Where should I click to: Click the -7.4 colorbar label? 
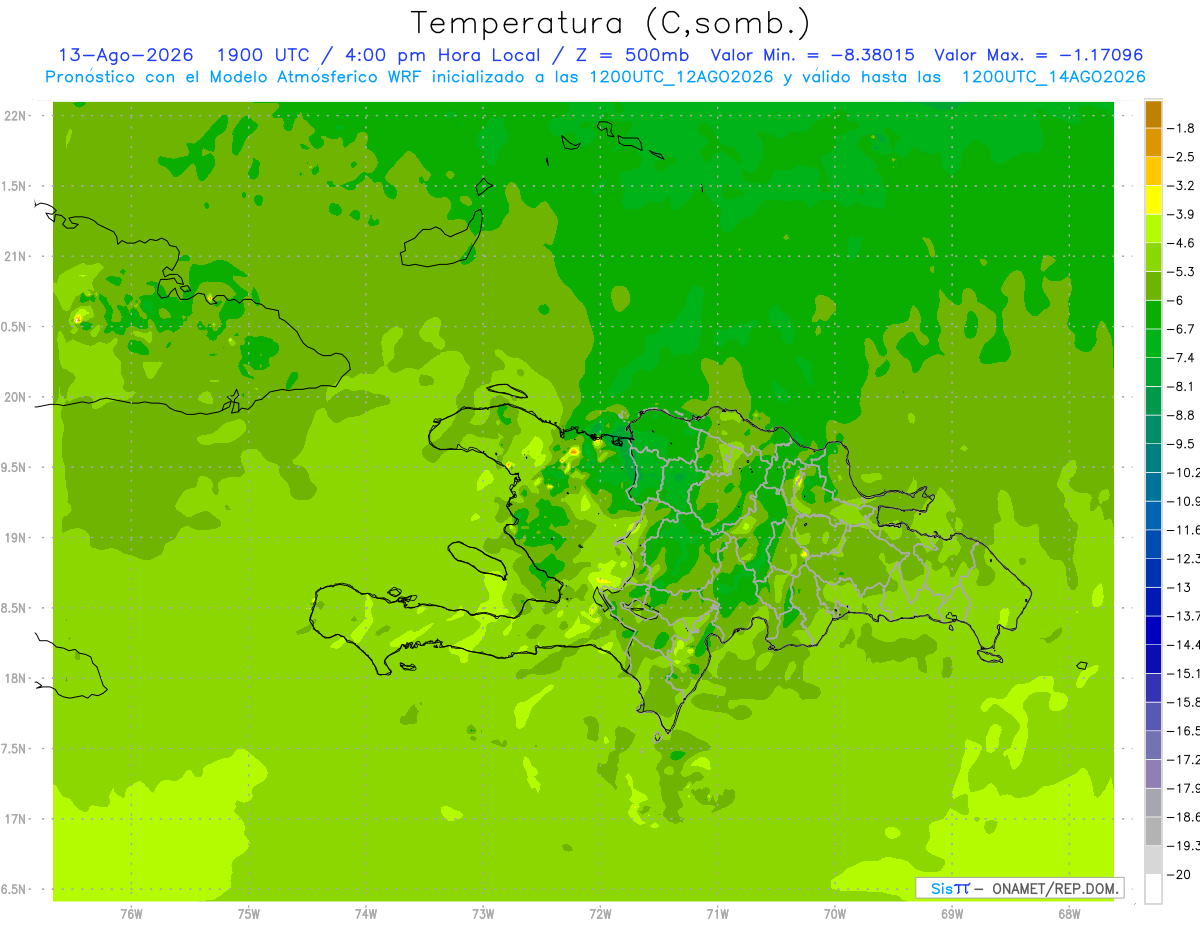tap(1180, 358)
